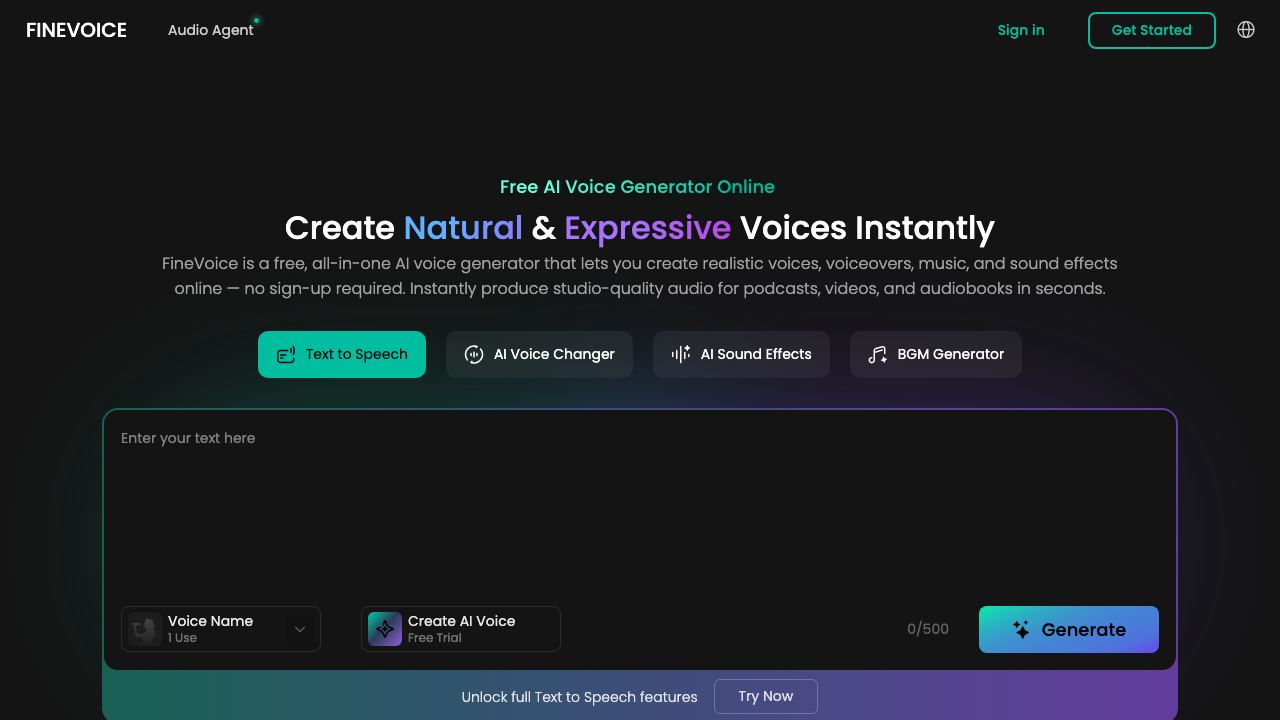The width and height of the screenshot is (1280, 720).
Task: Open the language globe icon
Action: (x=1246, y=30)
